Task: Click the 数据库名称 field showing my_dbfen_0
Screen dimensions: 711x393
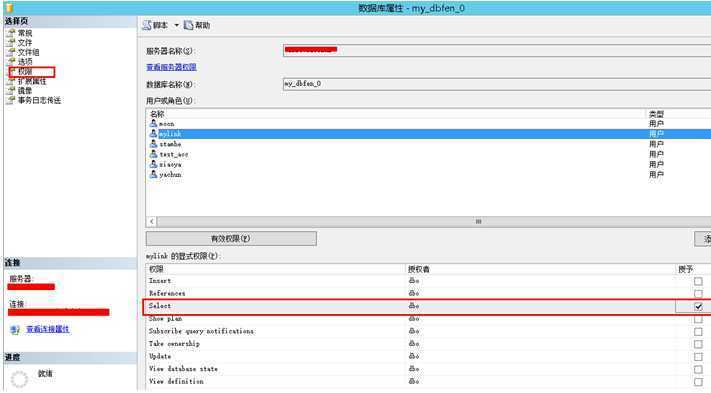Action: pyautogui.click(x=497, y=84)
